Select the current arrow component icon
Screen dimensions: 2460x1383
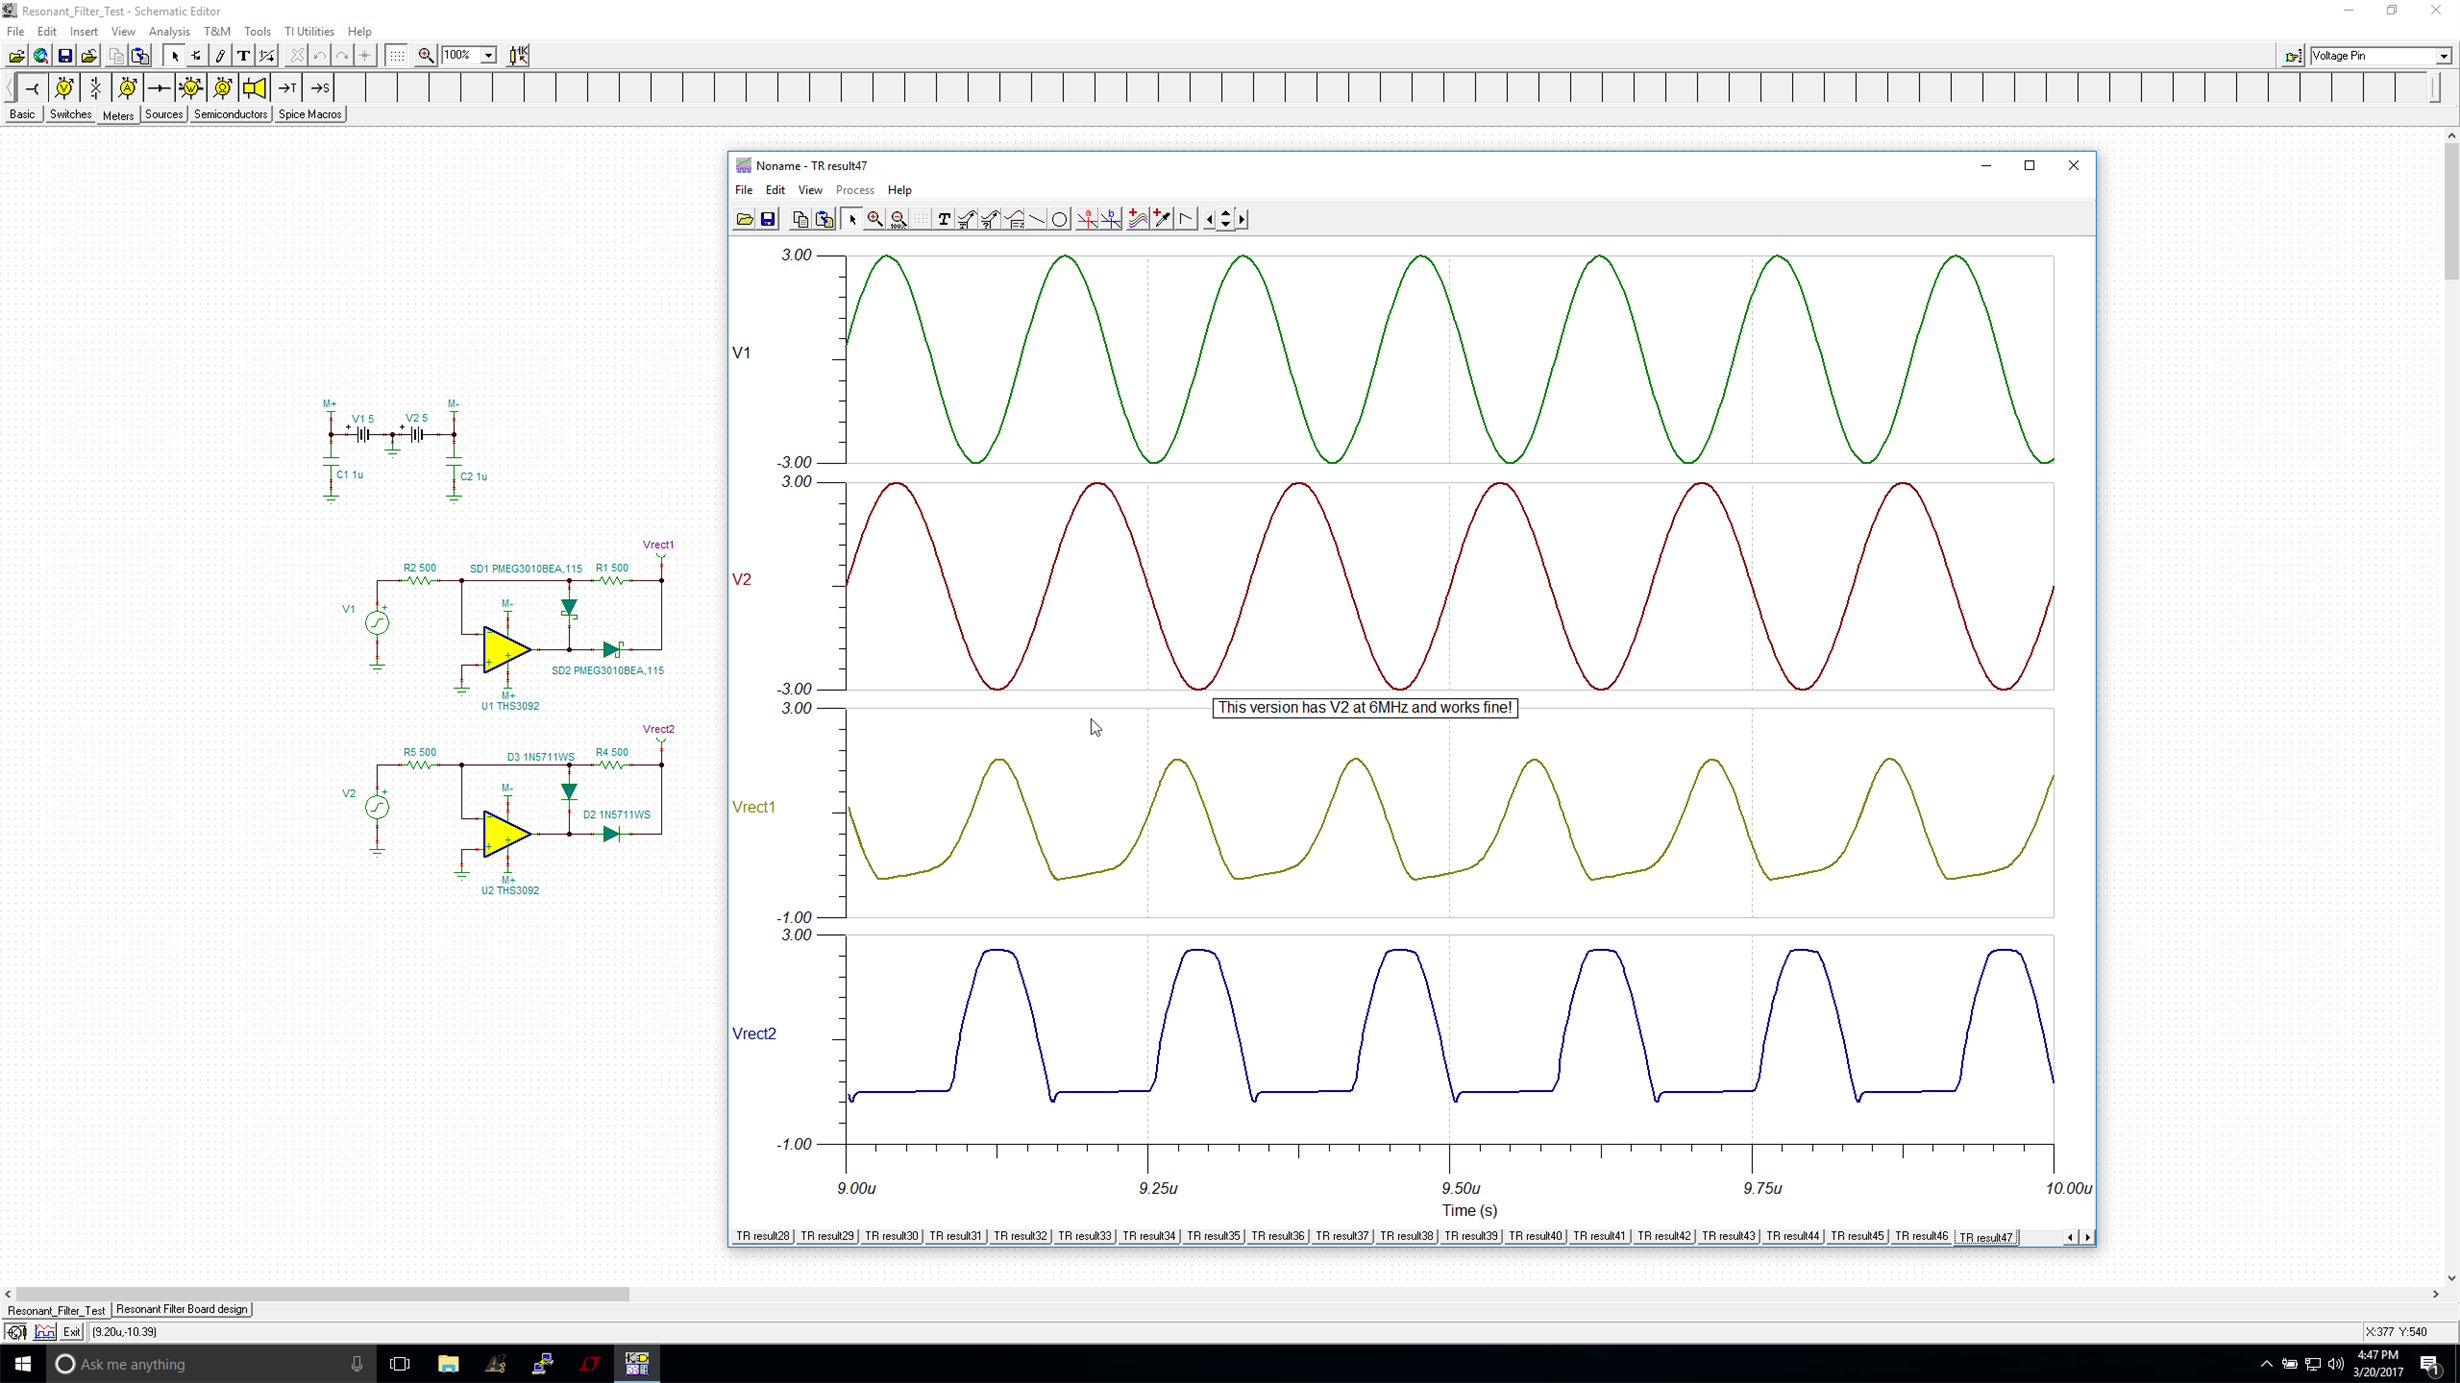(159, 88)
